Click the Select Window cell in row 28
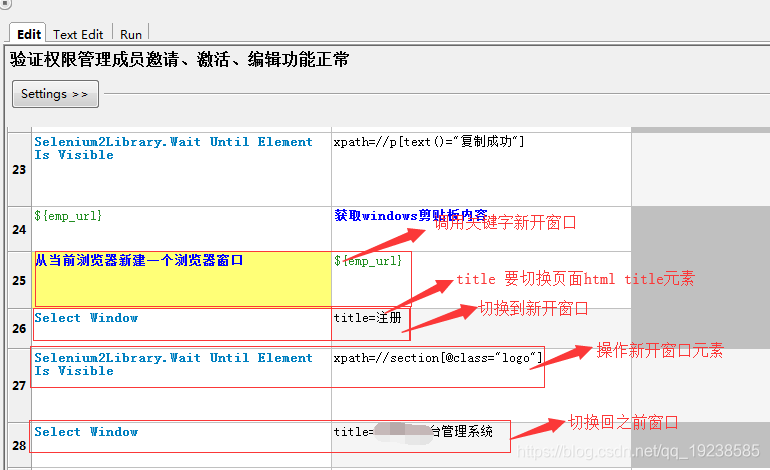Image resolution: width=770 pixels, height=470 pixels. pos(181,445)
